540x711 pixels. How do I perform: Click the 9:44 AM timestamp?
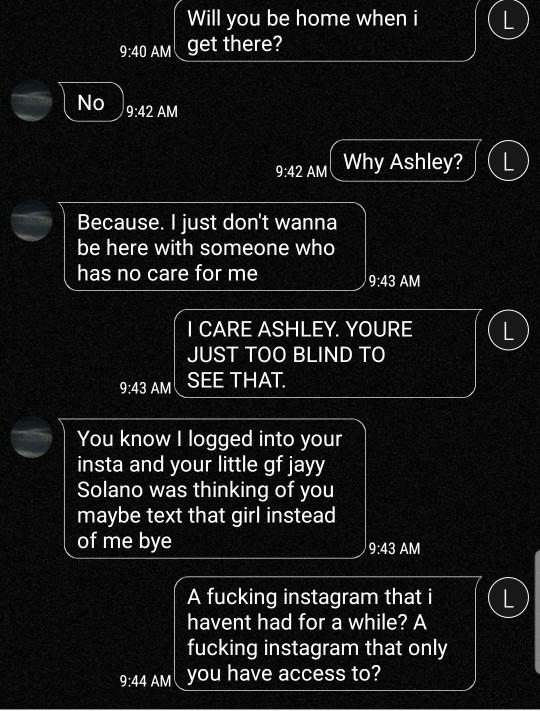145,680
